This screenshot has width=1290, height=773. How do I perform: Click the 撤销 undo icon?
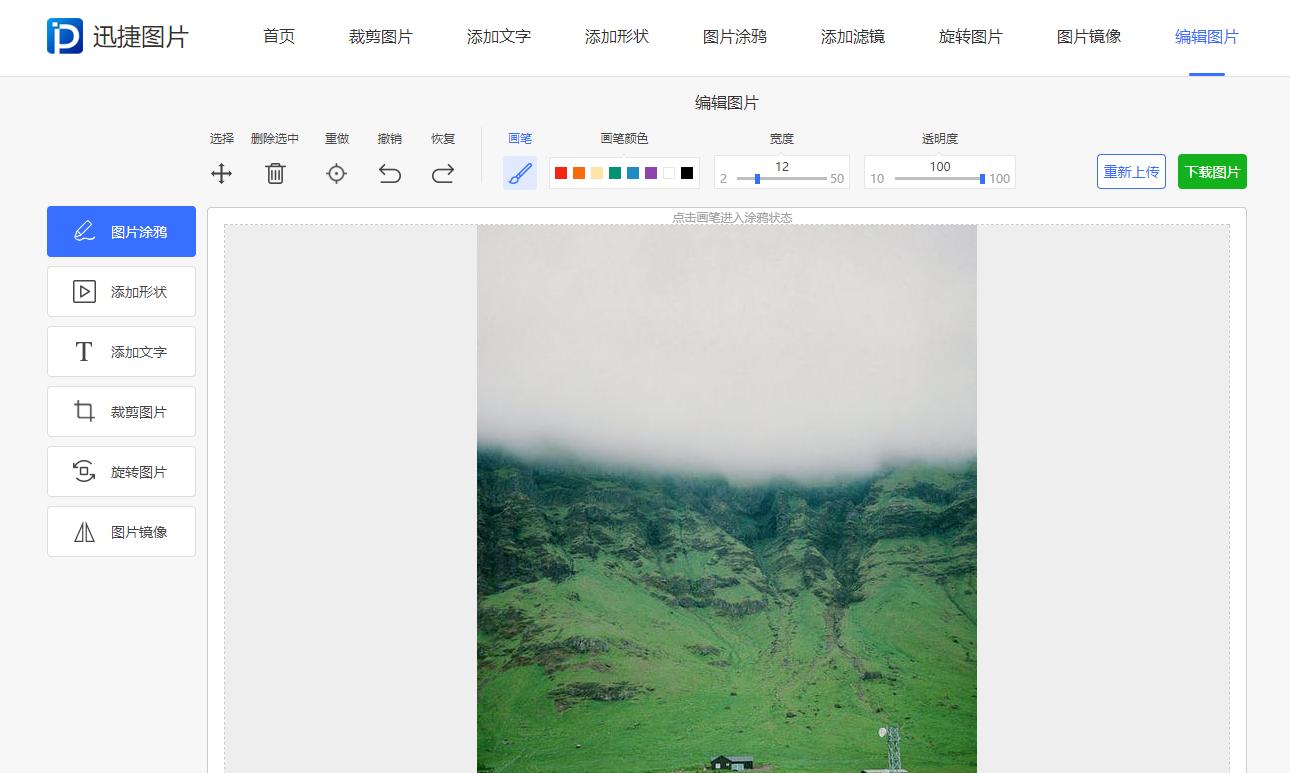(390, 173)
